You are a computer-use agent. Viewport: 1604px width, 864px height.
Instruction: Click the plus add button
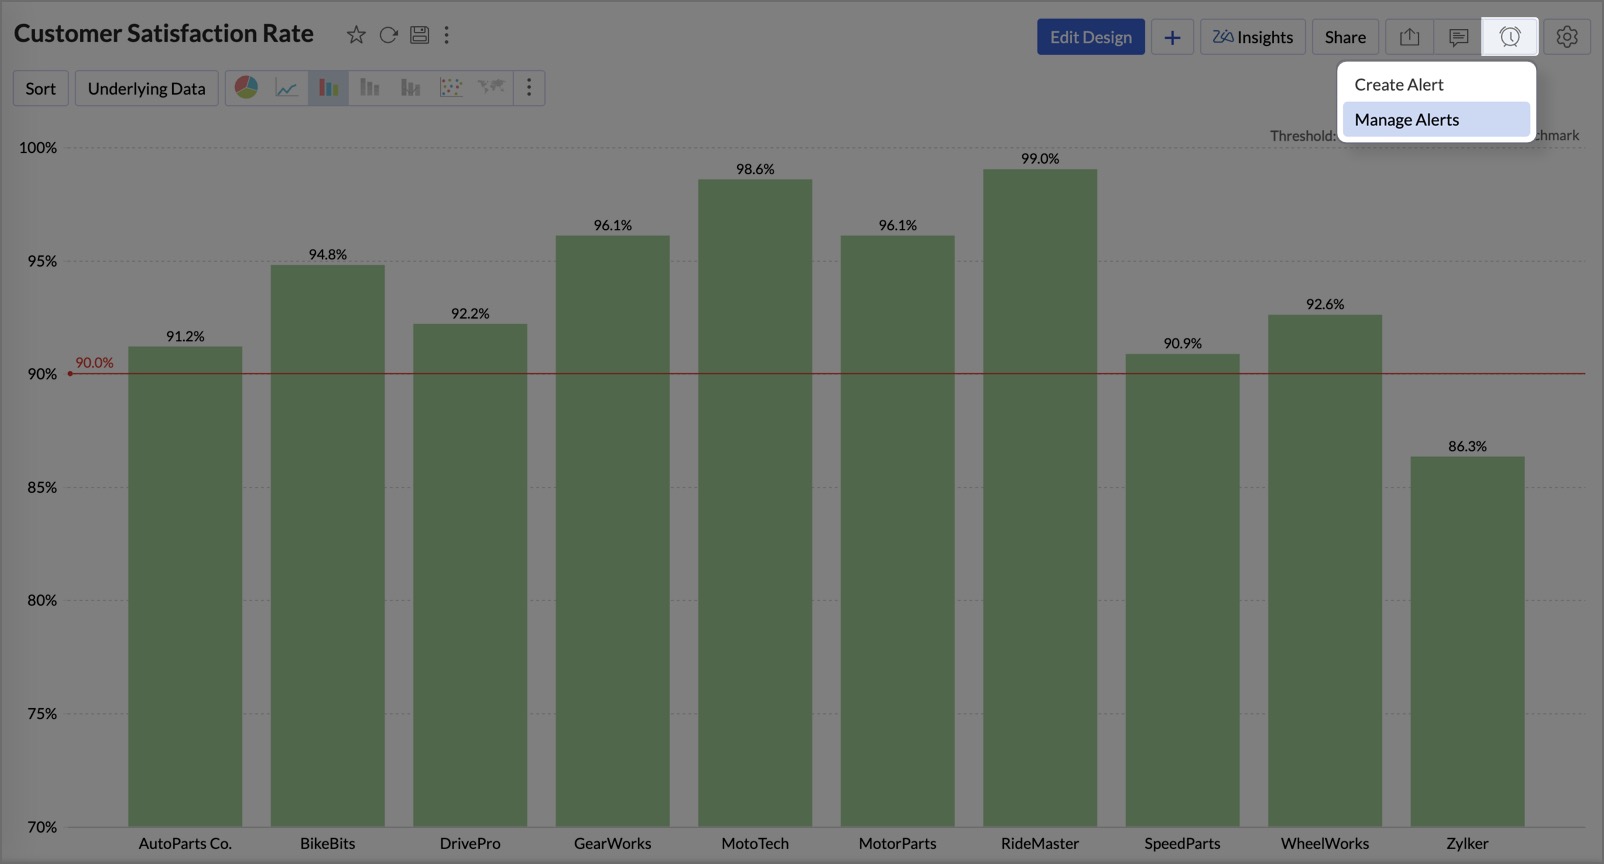click(1172, 37)
